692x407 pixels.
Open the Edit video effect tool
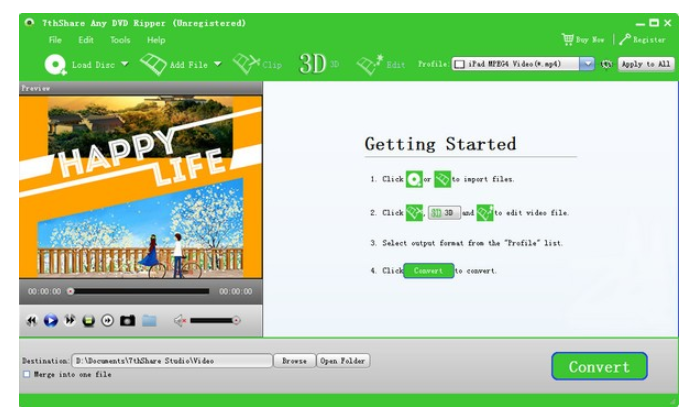pos(380,65)
